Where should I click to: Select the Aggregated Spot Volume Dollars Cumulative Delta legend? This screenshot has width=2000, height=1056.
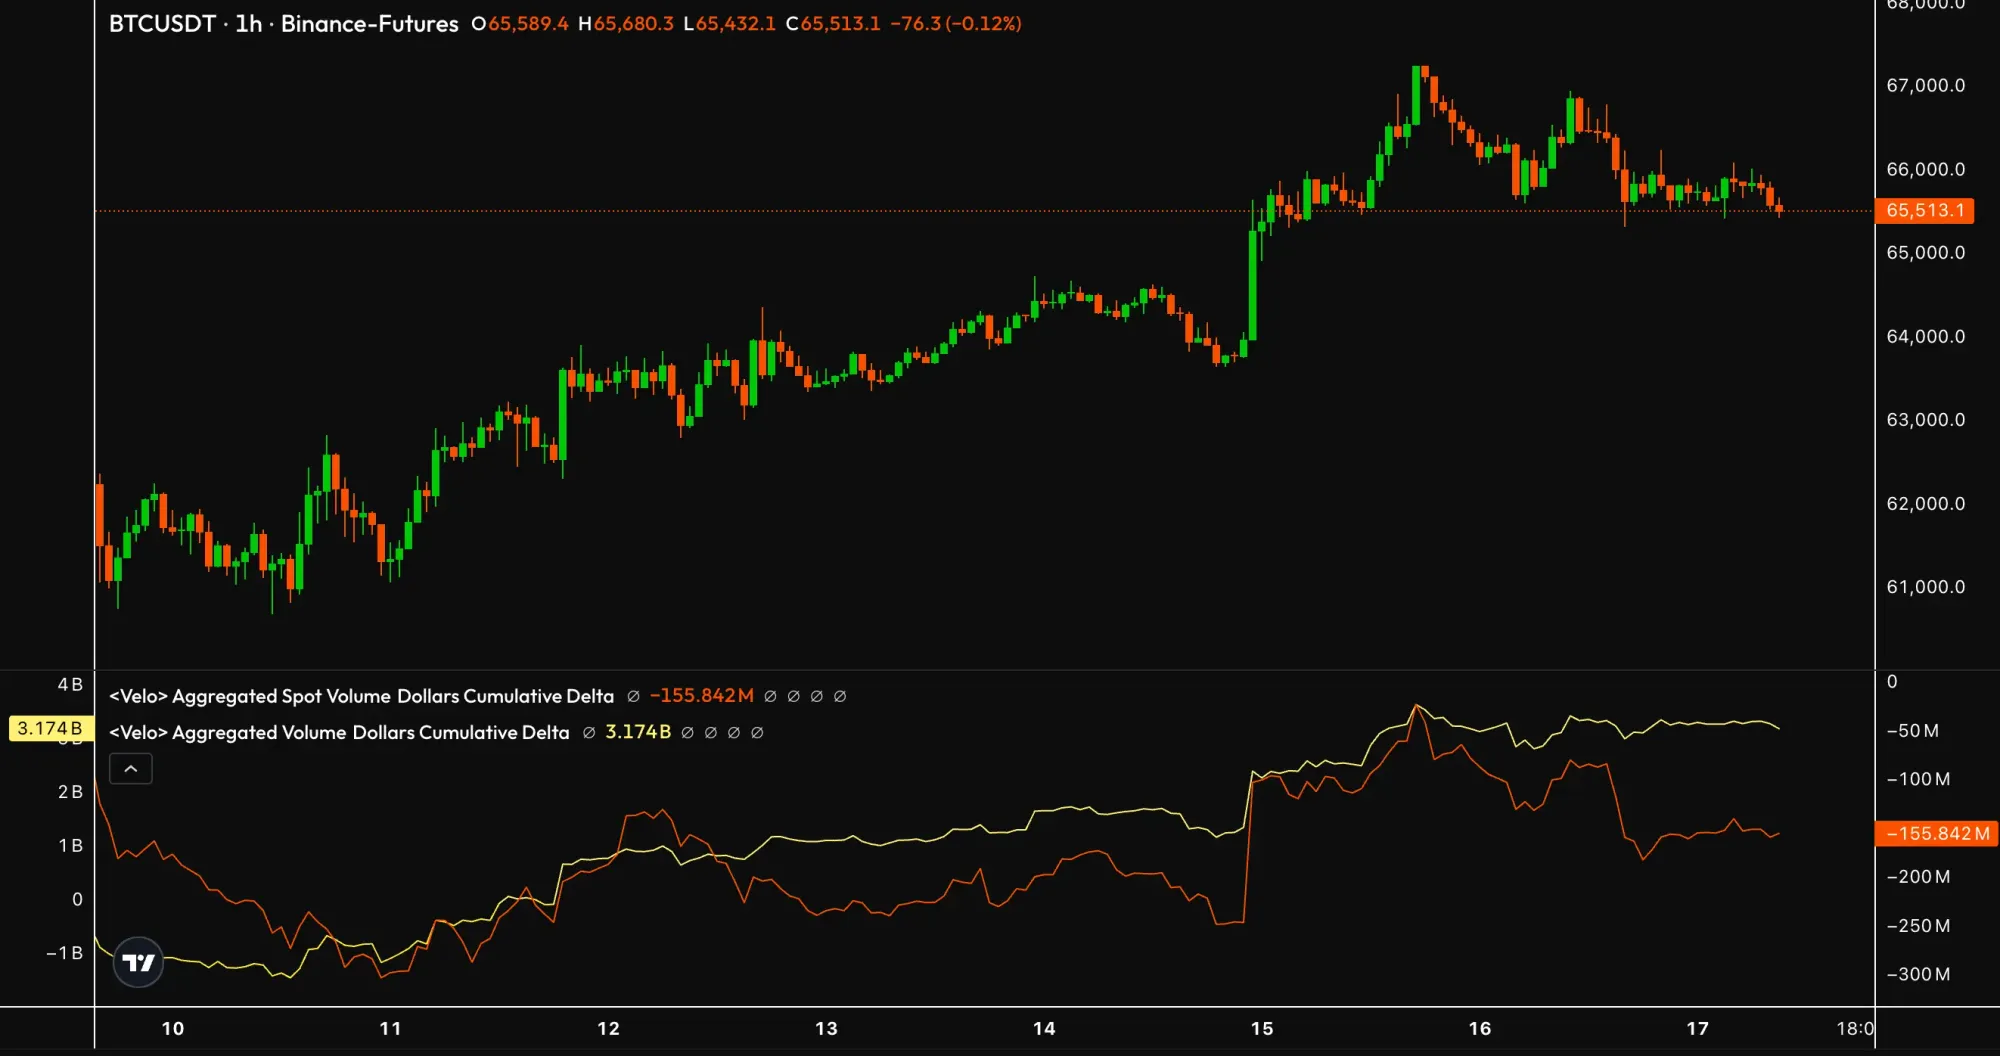coord(361,696)
